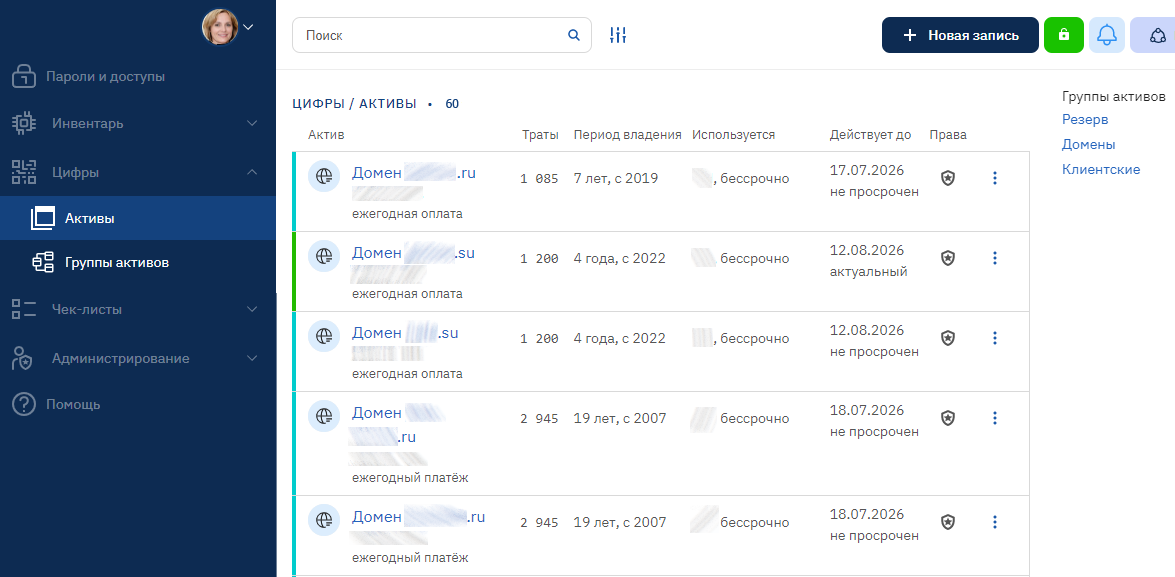This screenshot has width=1175, height=577.
Task: Click the Действует до column header
Action: pos(870,135)
